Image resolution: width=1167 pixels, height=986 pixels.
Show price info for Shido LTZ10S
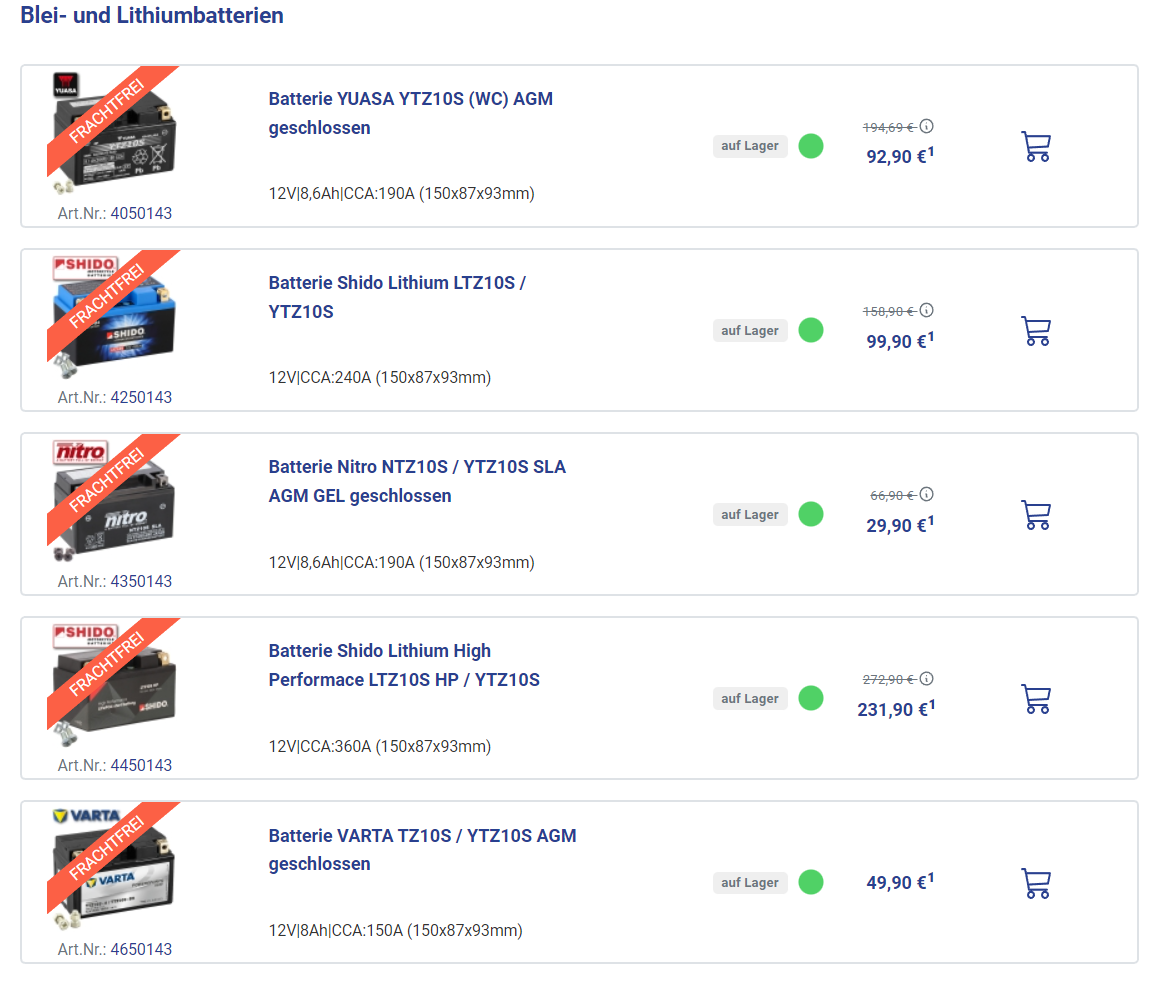click(x=927, y=311)
